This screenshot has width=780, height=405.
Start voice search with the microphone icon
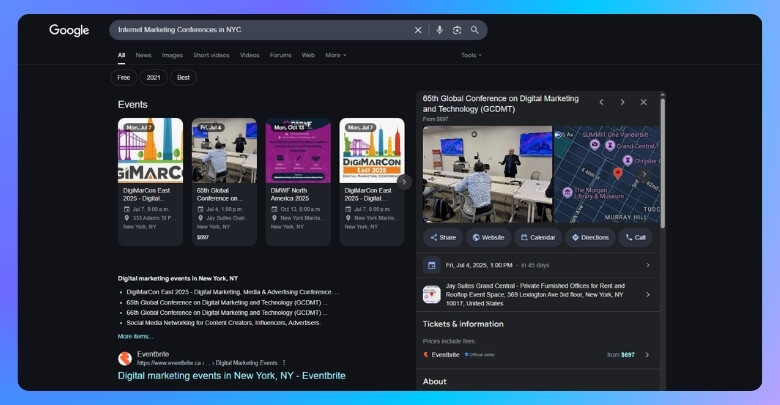click(439, 30)
